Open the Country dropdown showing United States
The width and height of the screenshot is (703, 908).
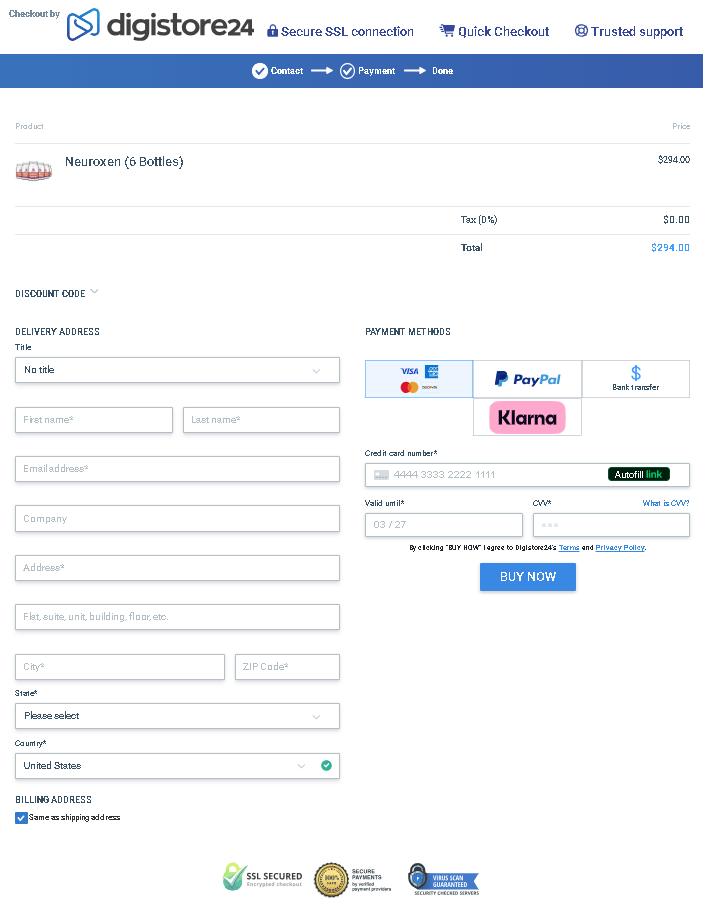pos(177,766)
